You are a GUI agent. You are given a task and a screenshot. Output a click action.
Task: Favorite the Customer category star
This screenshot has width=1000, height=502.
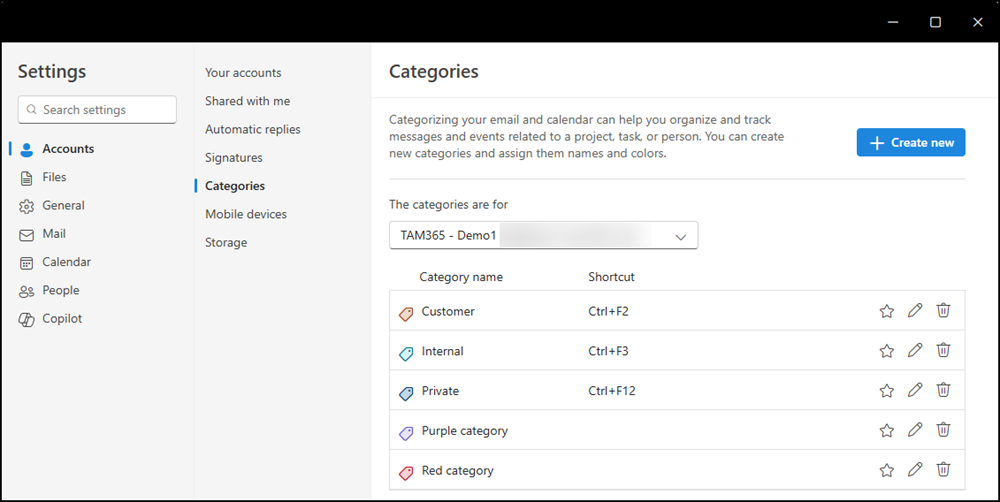[886, 311]
